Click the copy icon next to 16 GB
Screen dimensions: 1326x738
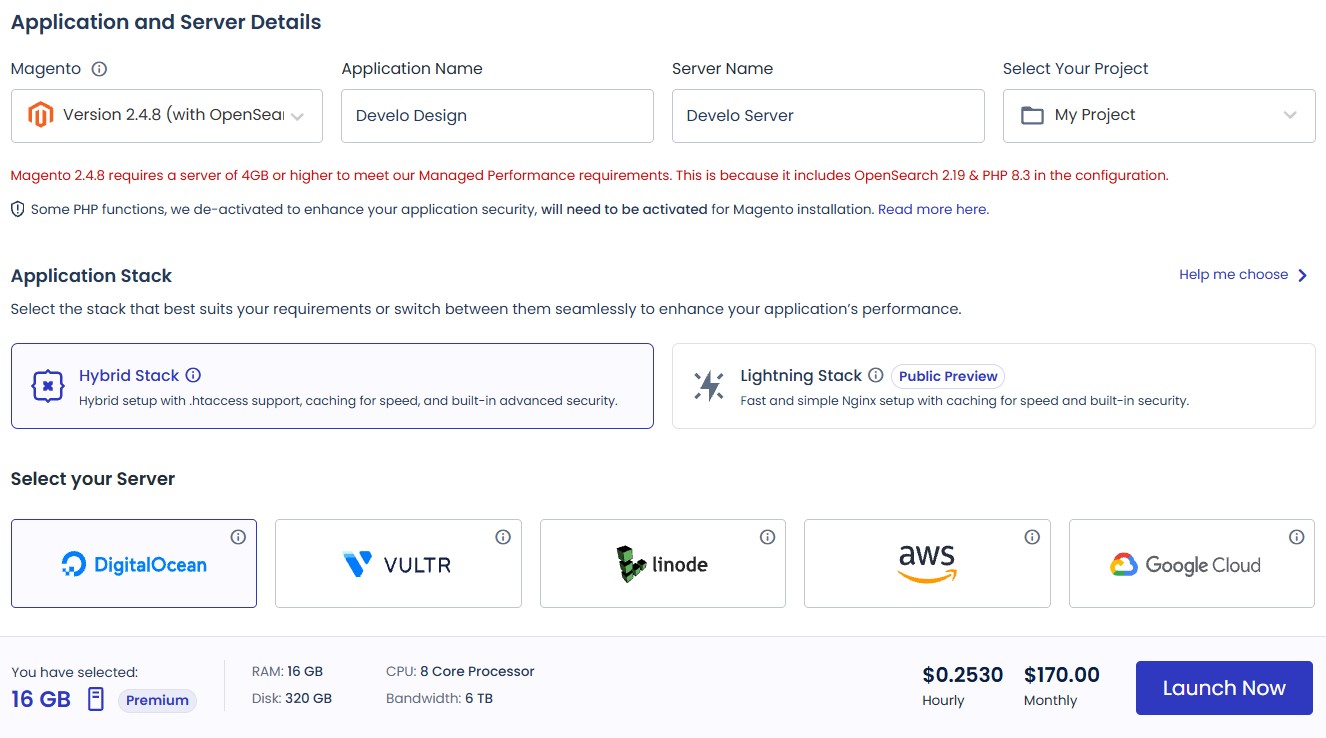click(95, 699)
